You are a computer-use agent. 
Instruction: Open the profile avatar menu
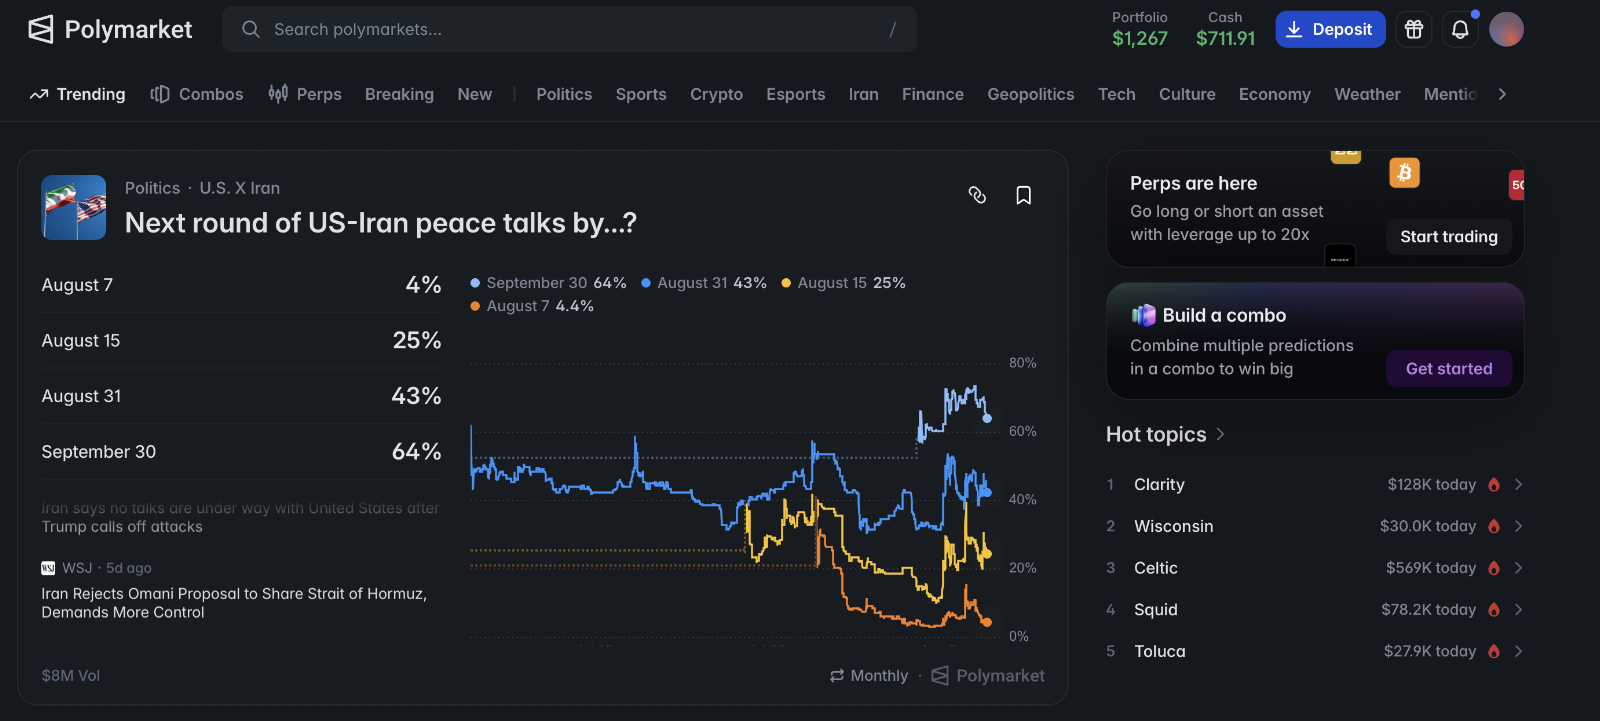click(1506, 30)
